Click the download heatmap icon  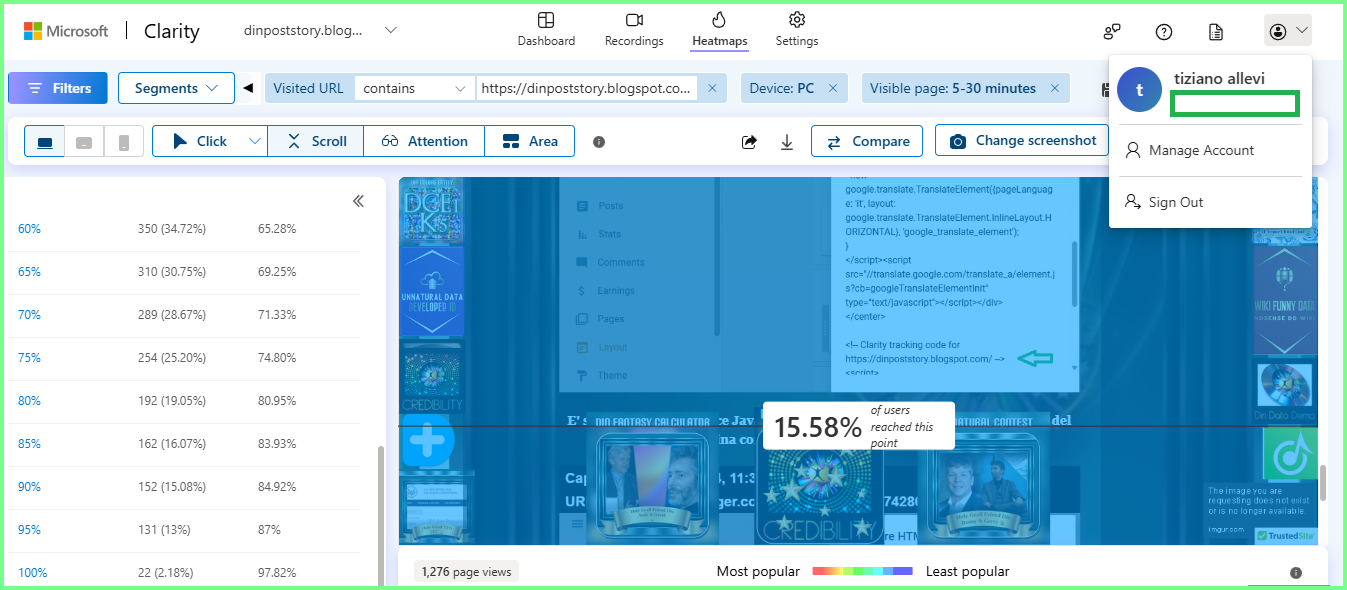click(787, 142)
